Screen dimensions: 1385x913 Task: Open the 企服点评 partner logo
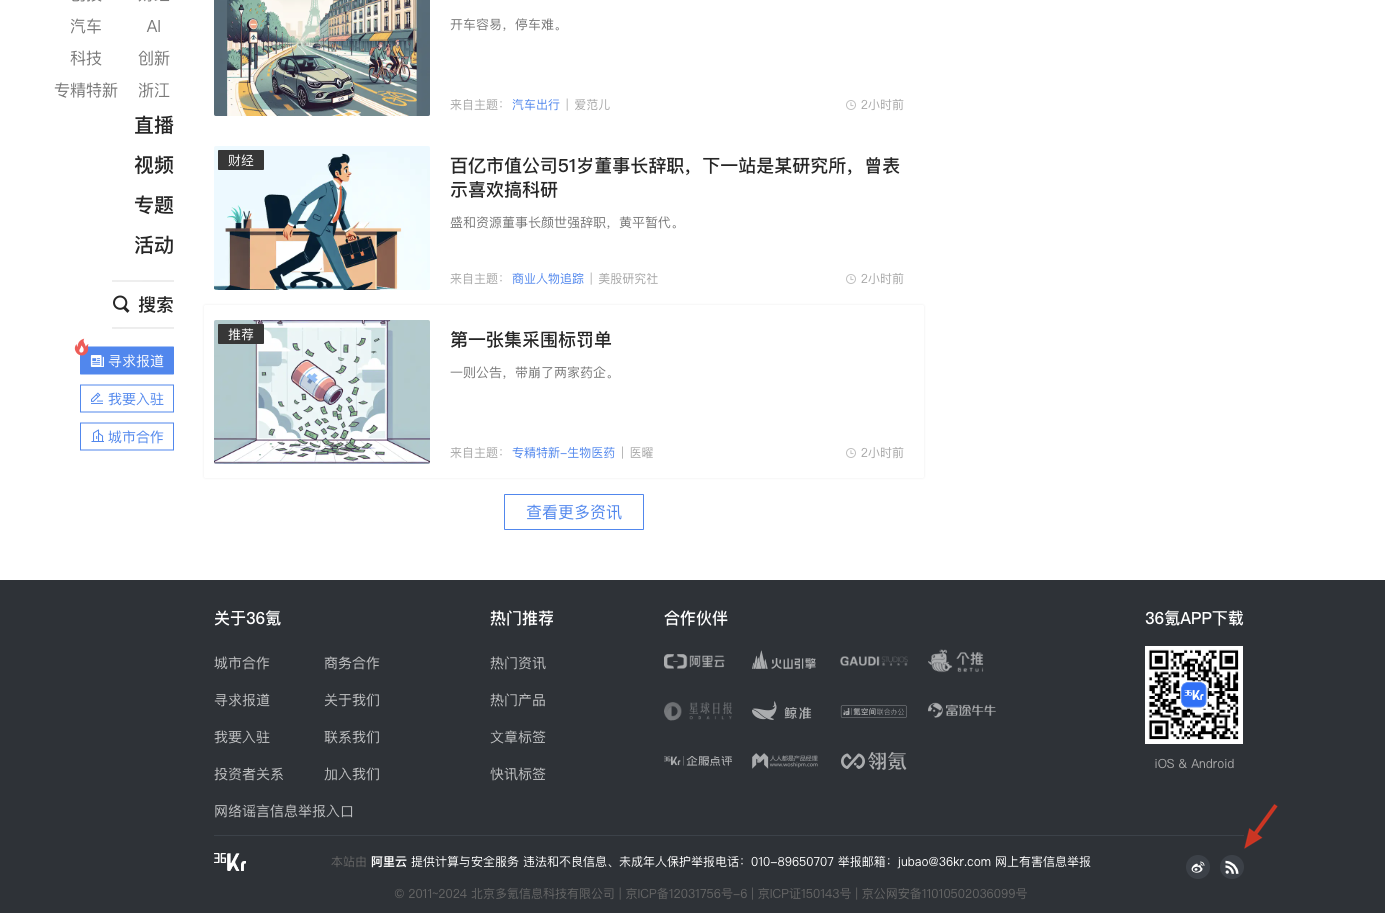[x=698, y=761]
